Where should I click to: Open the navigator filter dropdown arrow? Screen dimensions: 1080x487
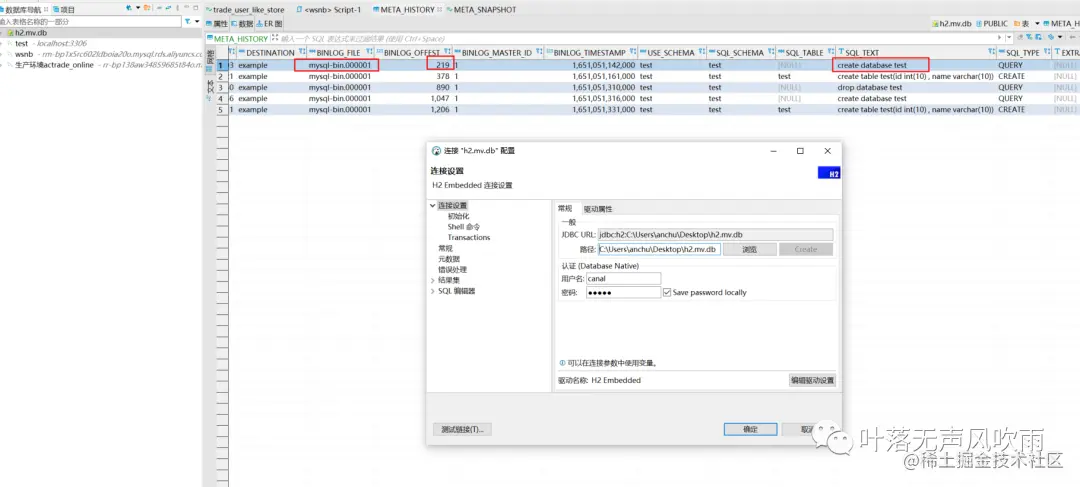click(x=196, y=21)
